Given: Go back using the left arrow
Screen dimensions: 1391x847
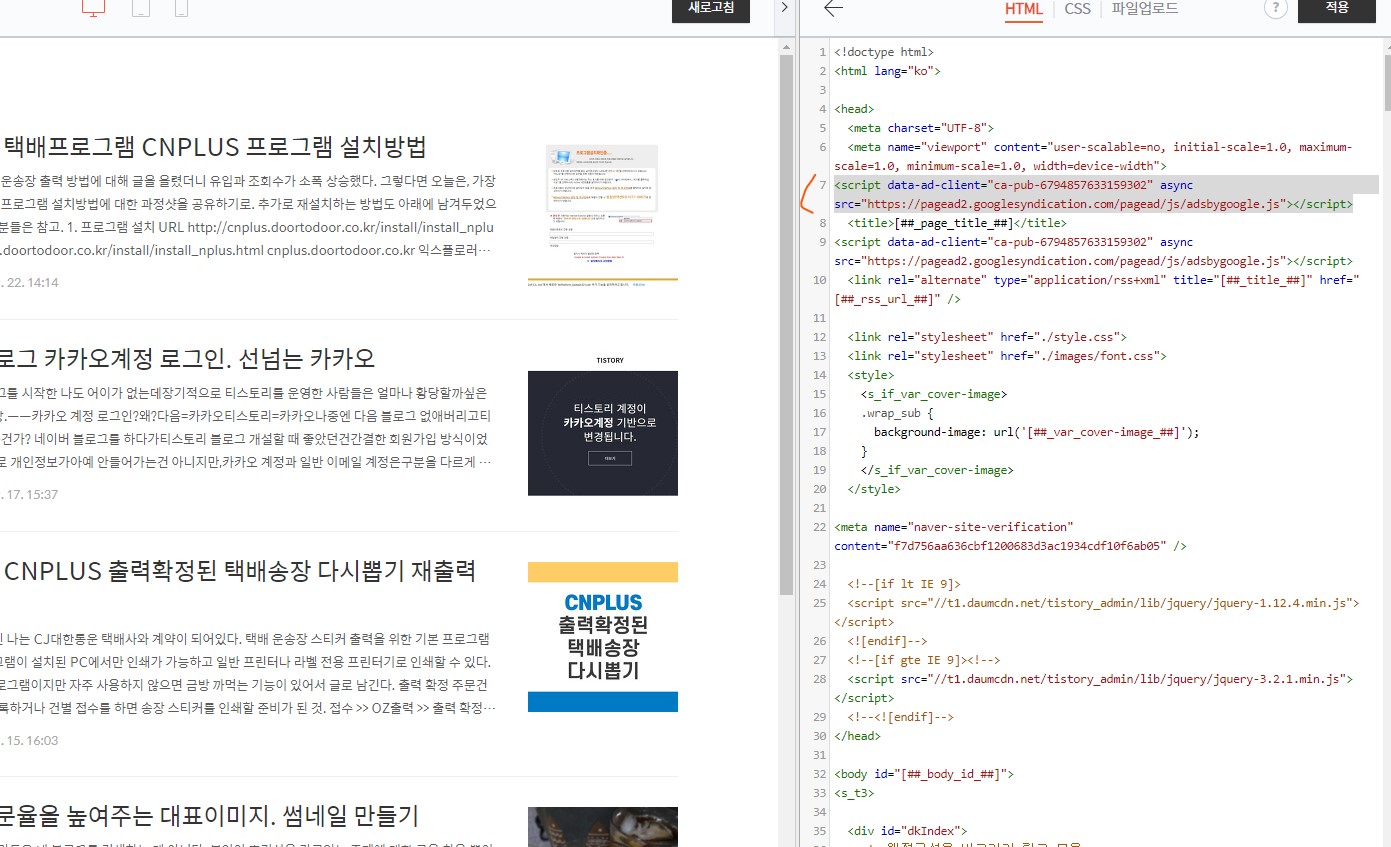Looking at the screenshot, I should click(833, 8).
